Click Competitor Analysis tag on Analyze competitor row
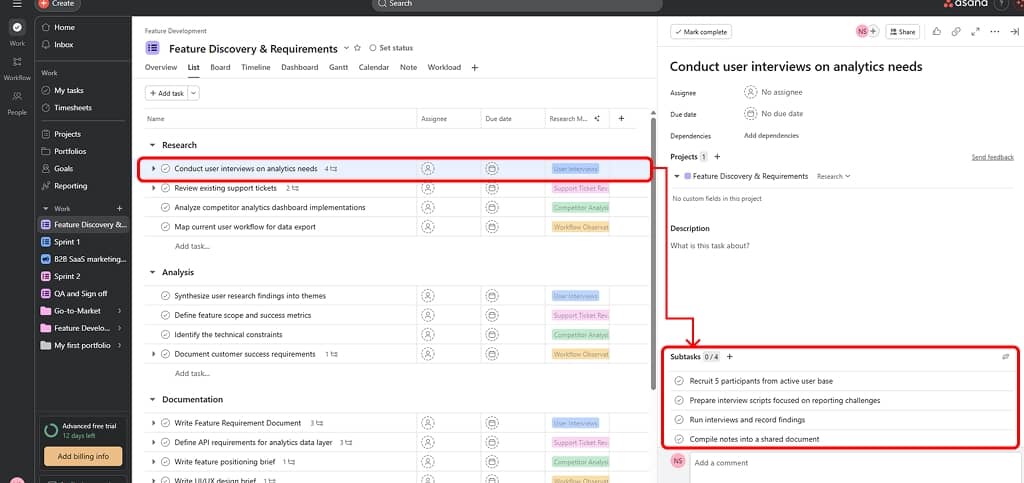 pos(580,208)
